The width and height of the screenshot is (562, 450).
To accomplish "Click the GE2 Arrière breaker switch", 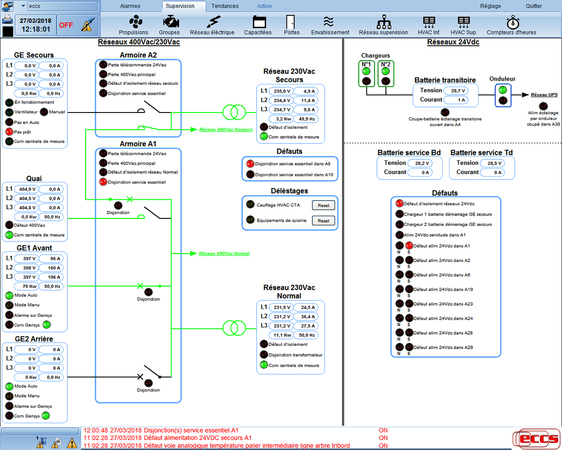I will tap(152, 372).
